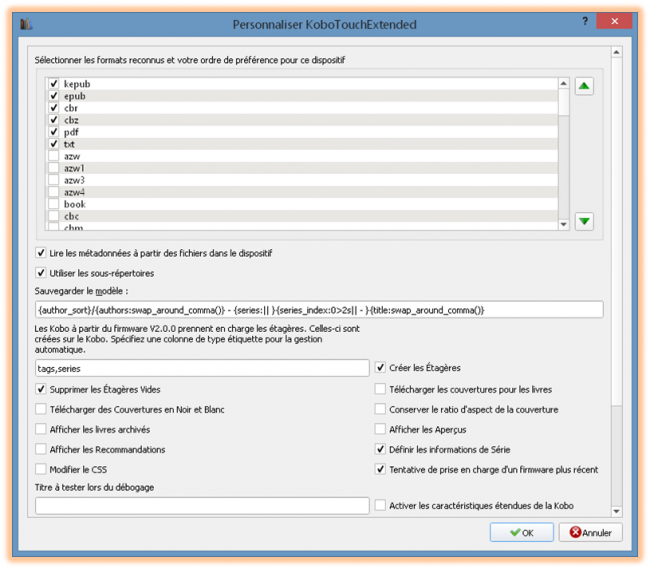650x569 pixels.
Task: Toggle Utiliser les sous-répertoires
Action: 41,273
